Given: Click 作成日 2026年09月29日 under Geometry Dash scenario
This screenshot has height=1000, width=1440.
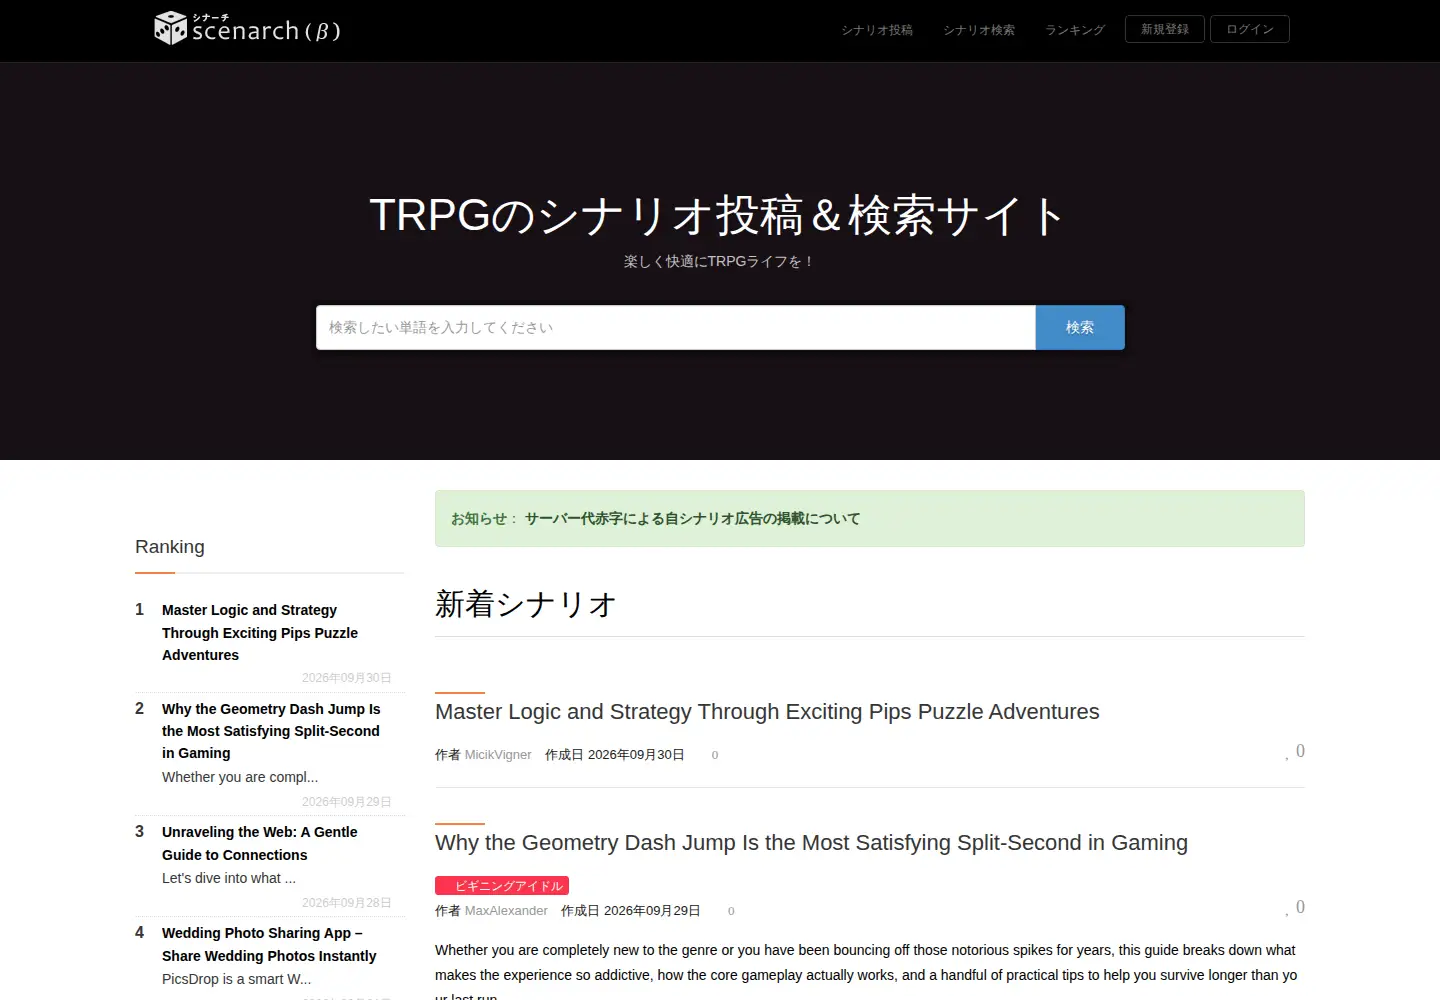Looking at the screenshot, I should coord(631,911).
